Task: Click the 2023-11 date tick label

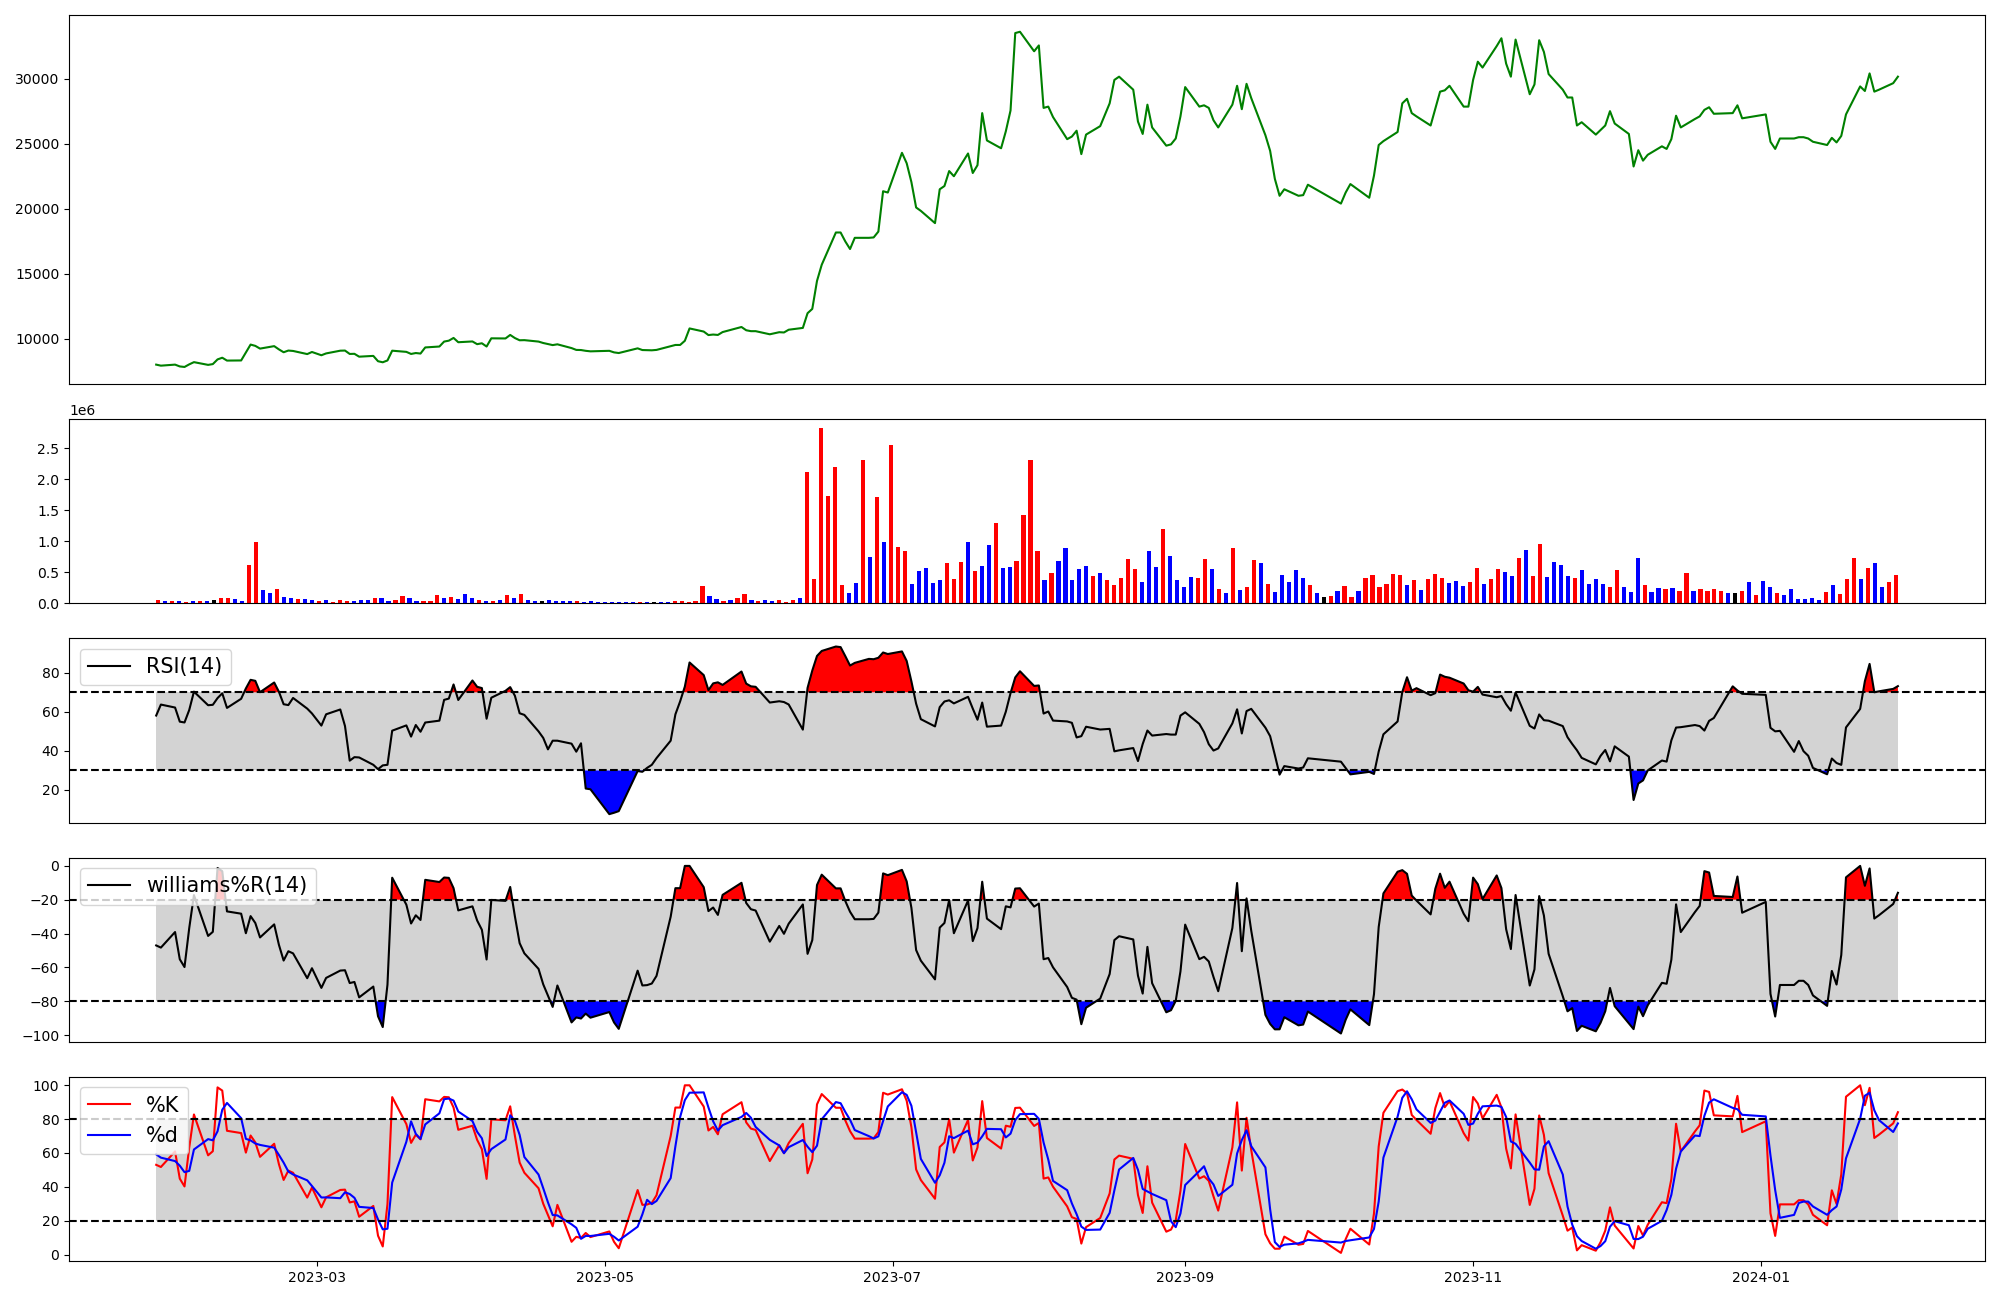Action: click(1473, 1277)
